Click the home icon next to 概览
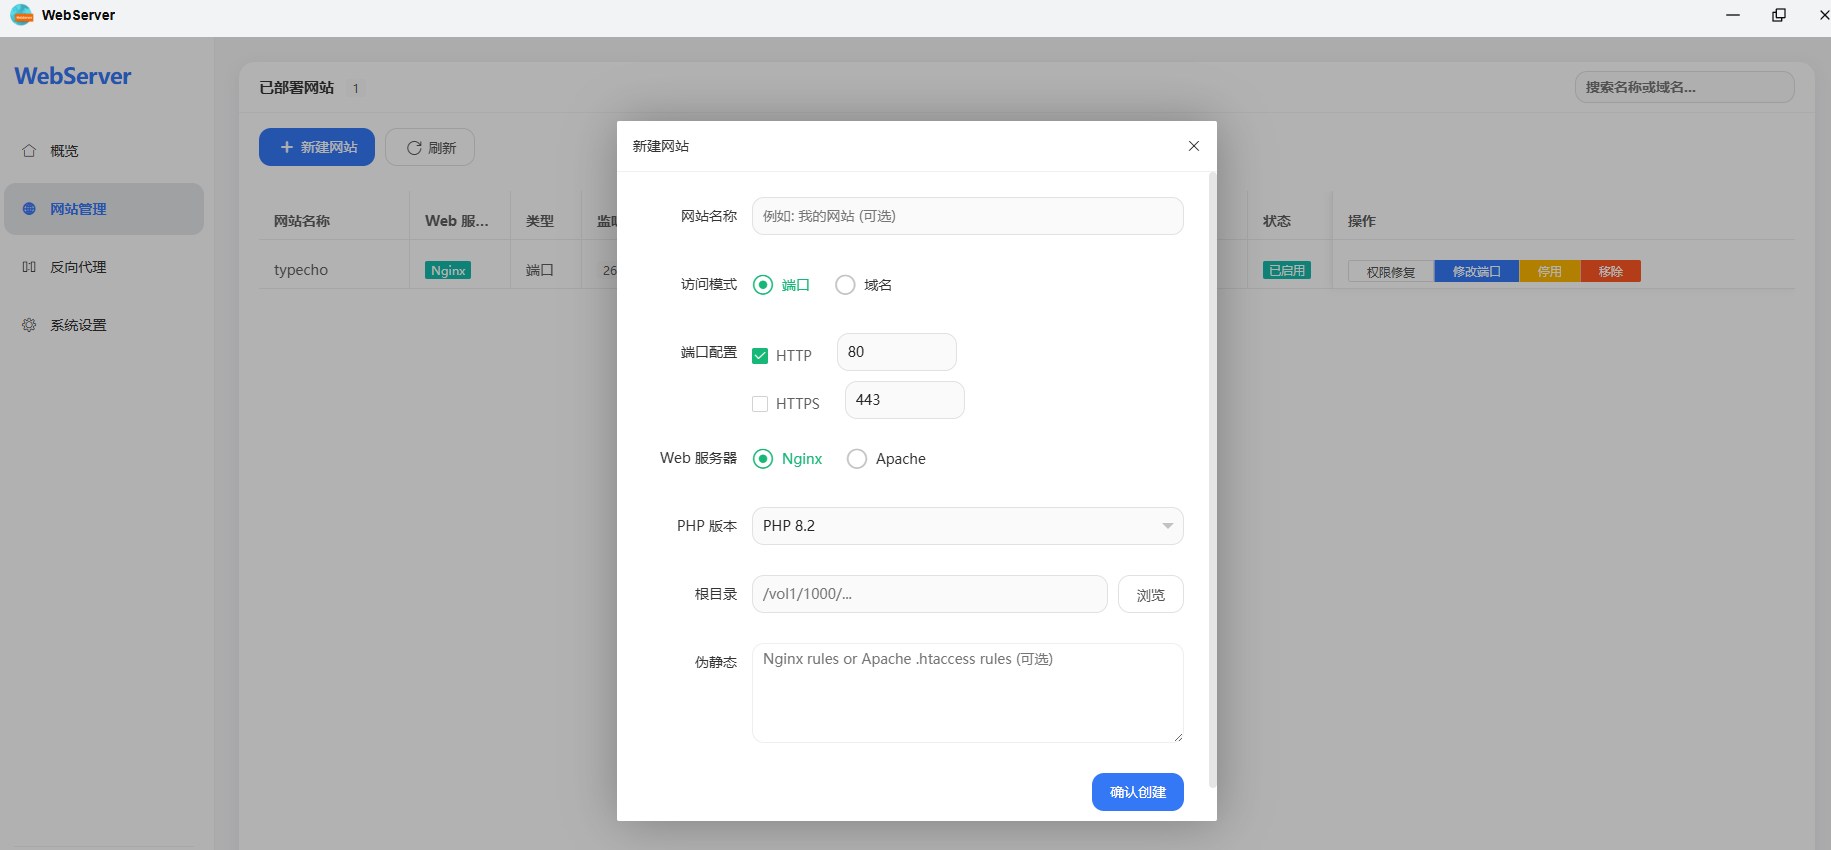This screenshot has height=850, width=1831. click(29, 151)
